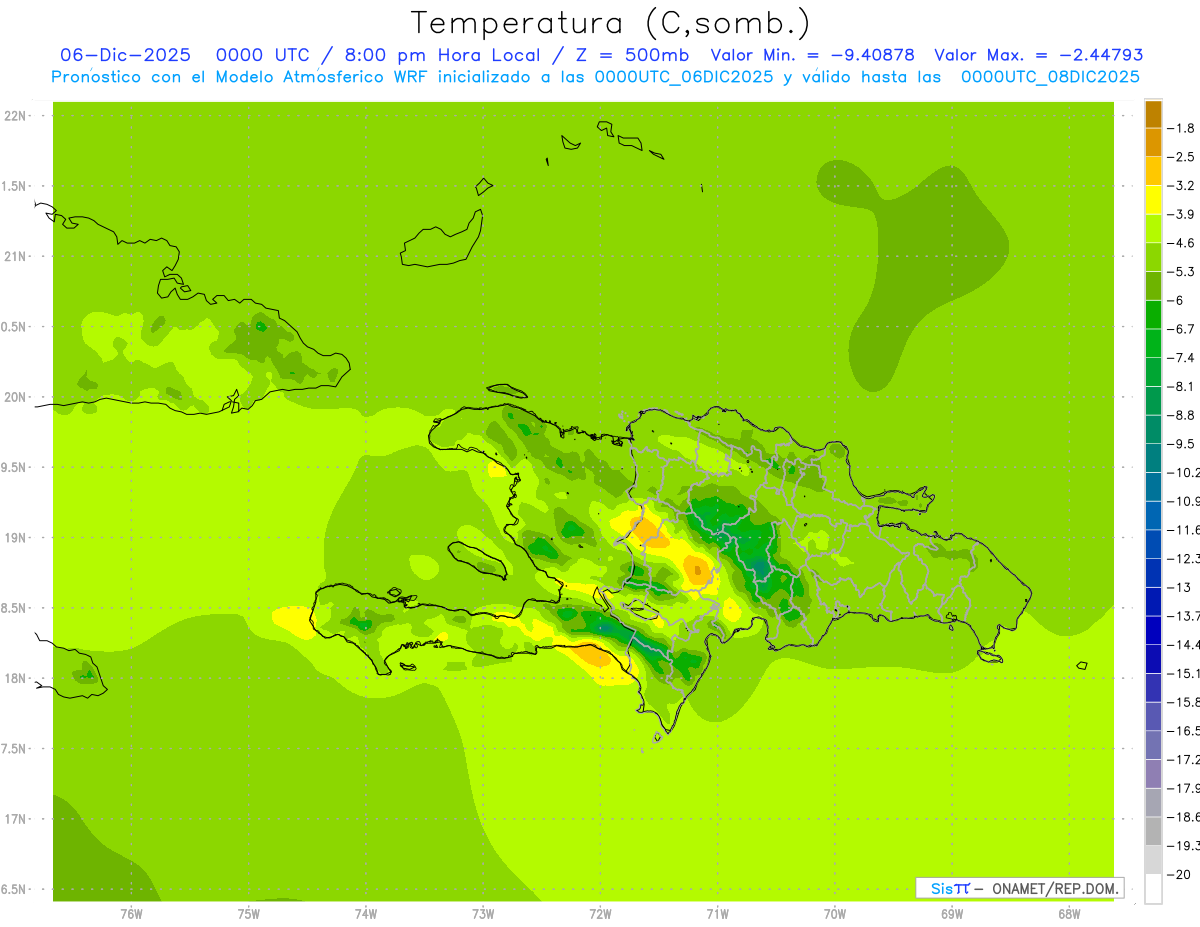Click the 68W longitude axis label
Viewport: 1200px width, 927px height.
(x=1069, y=914)
